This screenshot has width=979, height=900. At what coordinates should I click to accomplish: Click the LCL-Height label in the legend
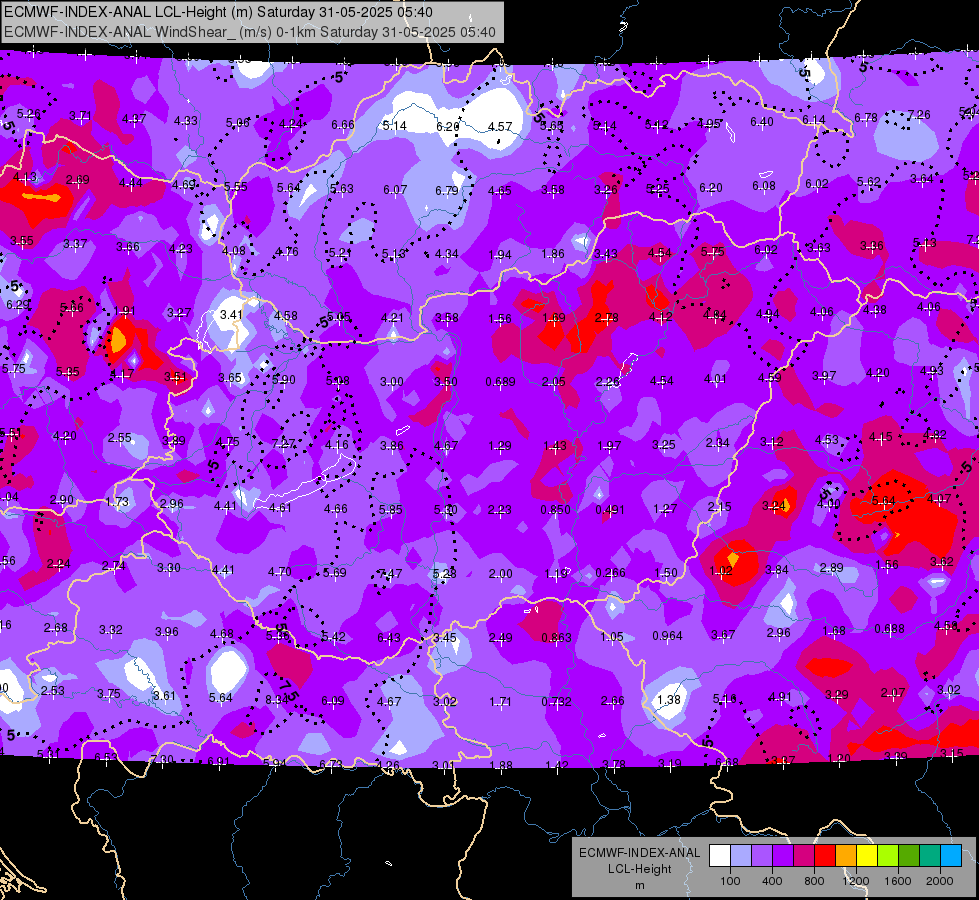tap(639, 869)
